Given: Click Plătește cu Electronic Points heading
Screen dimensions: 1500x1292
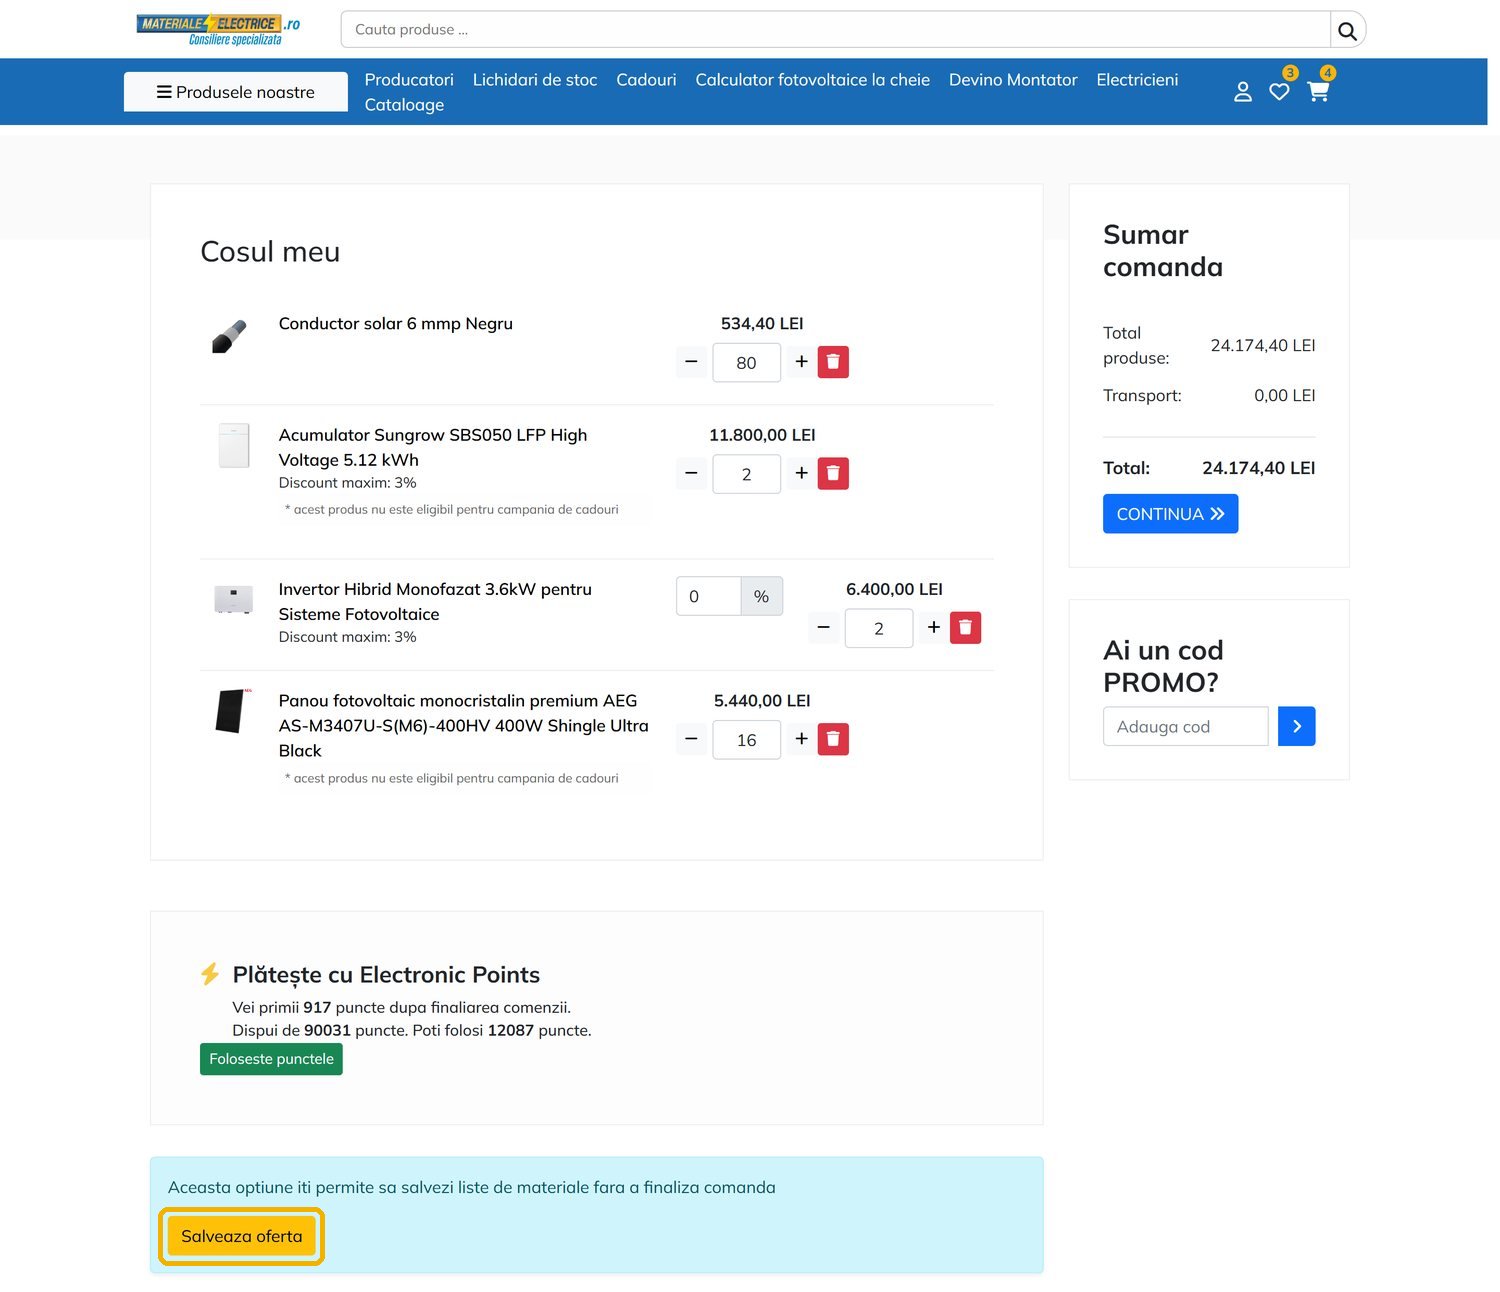Looking at the screenshot, I should (x=386, y=975).
